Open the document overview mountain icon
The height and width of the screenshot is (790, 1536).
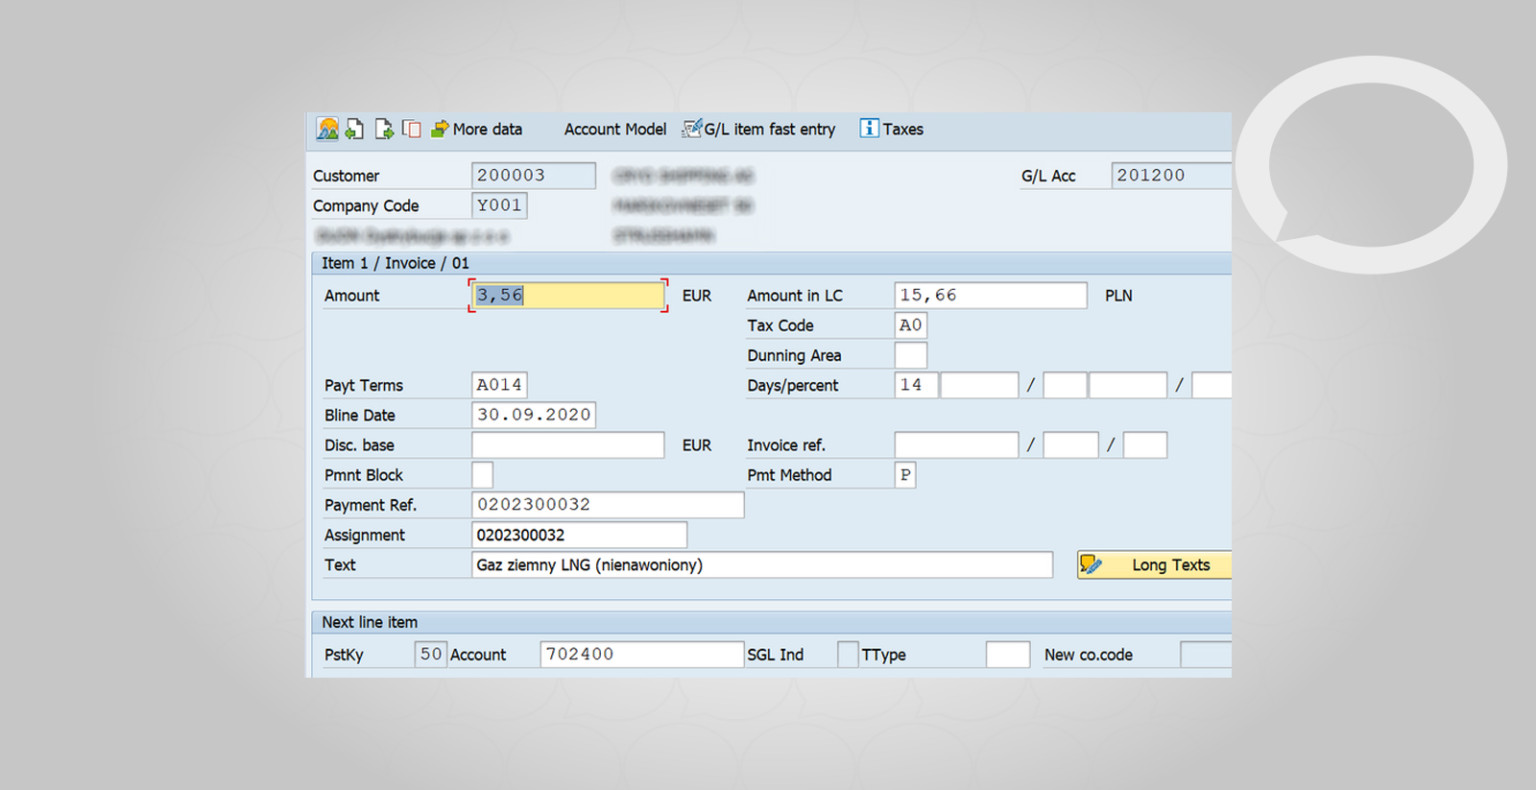[327, 129]
